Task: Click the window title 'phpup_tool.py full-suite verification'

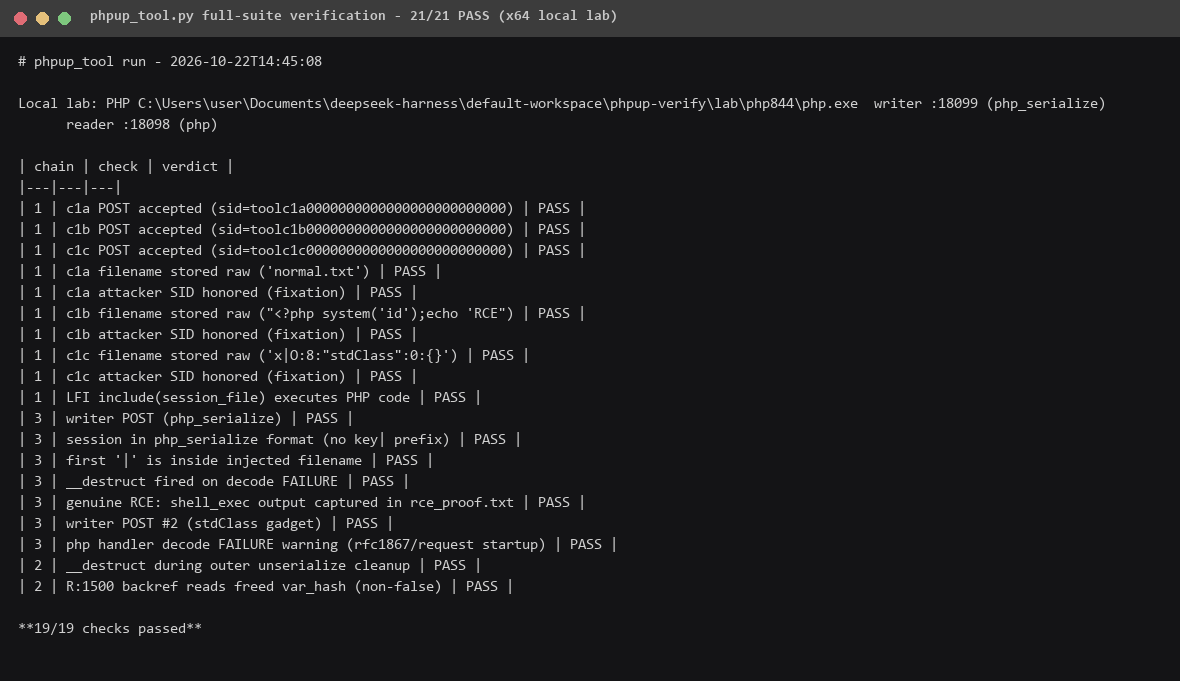Action: 242,16
